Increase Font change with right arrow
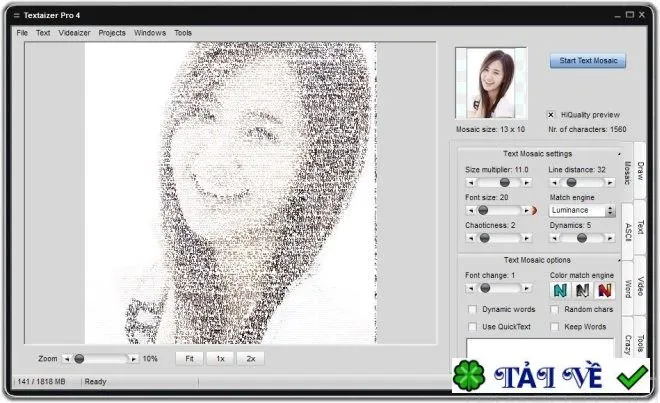The height and width of the screenshot is (403, 660). click(x=526, y=288)
